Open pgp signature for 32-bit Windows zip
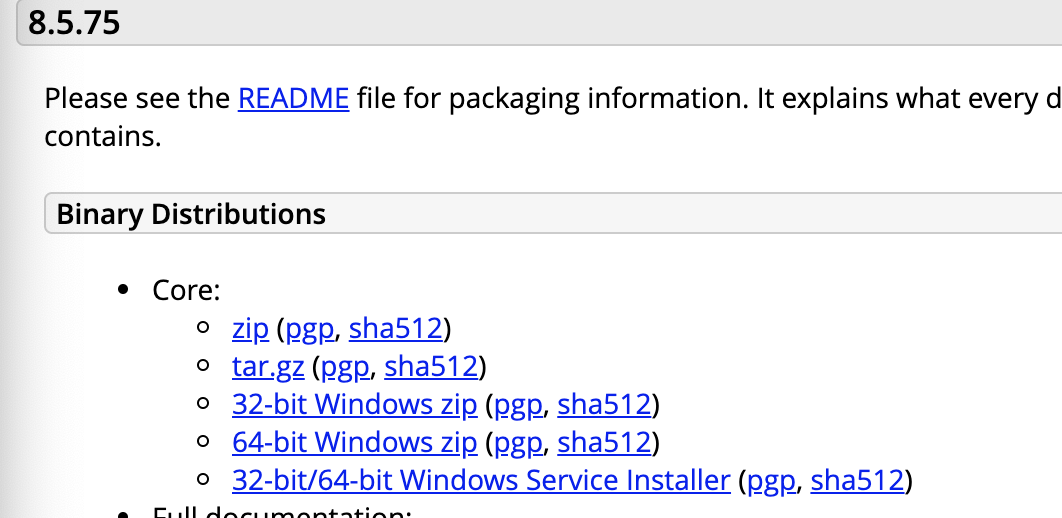This screenshot has width=1062, height=518. pyautogui.click(x=519, y=406)
